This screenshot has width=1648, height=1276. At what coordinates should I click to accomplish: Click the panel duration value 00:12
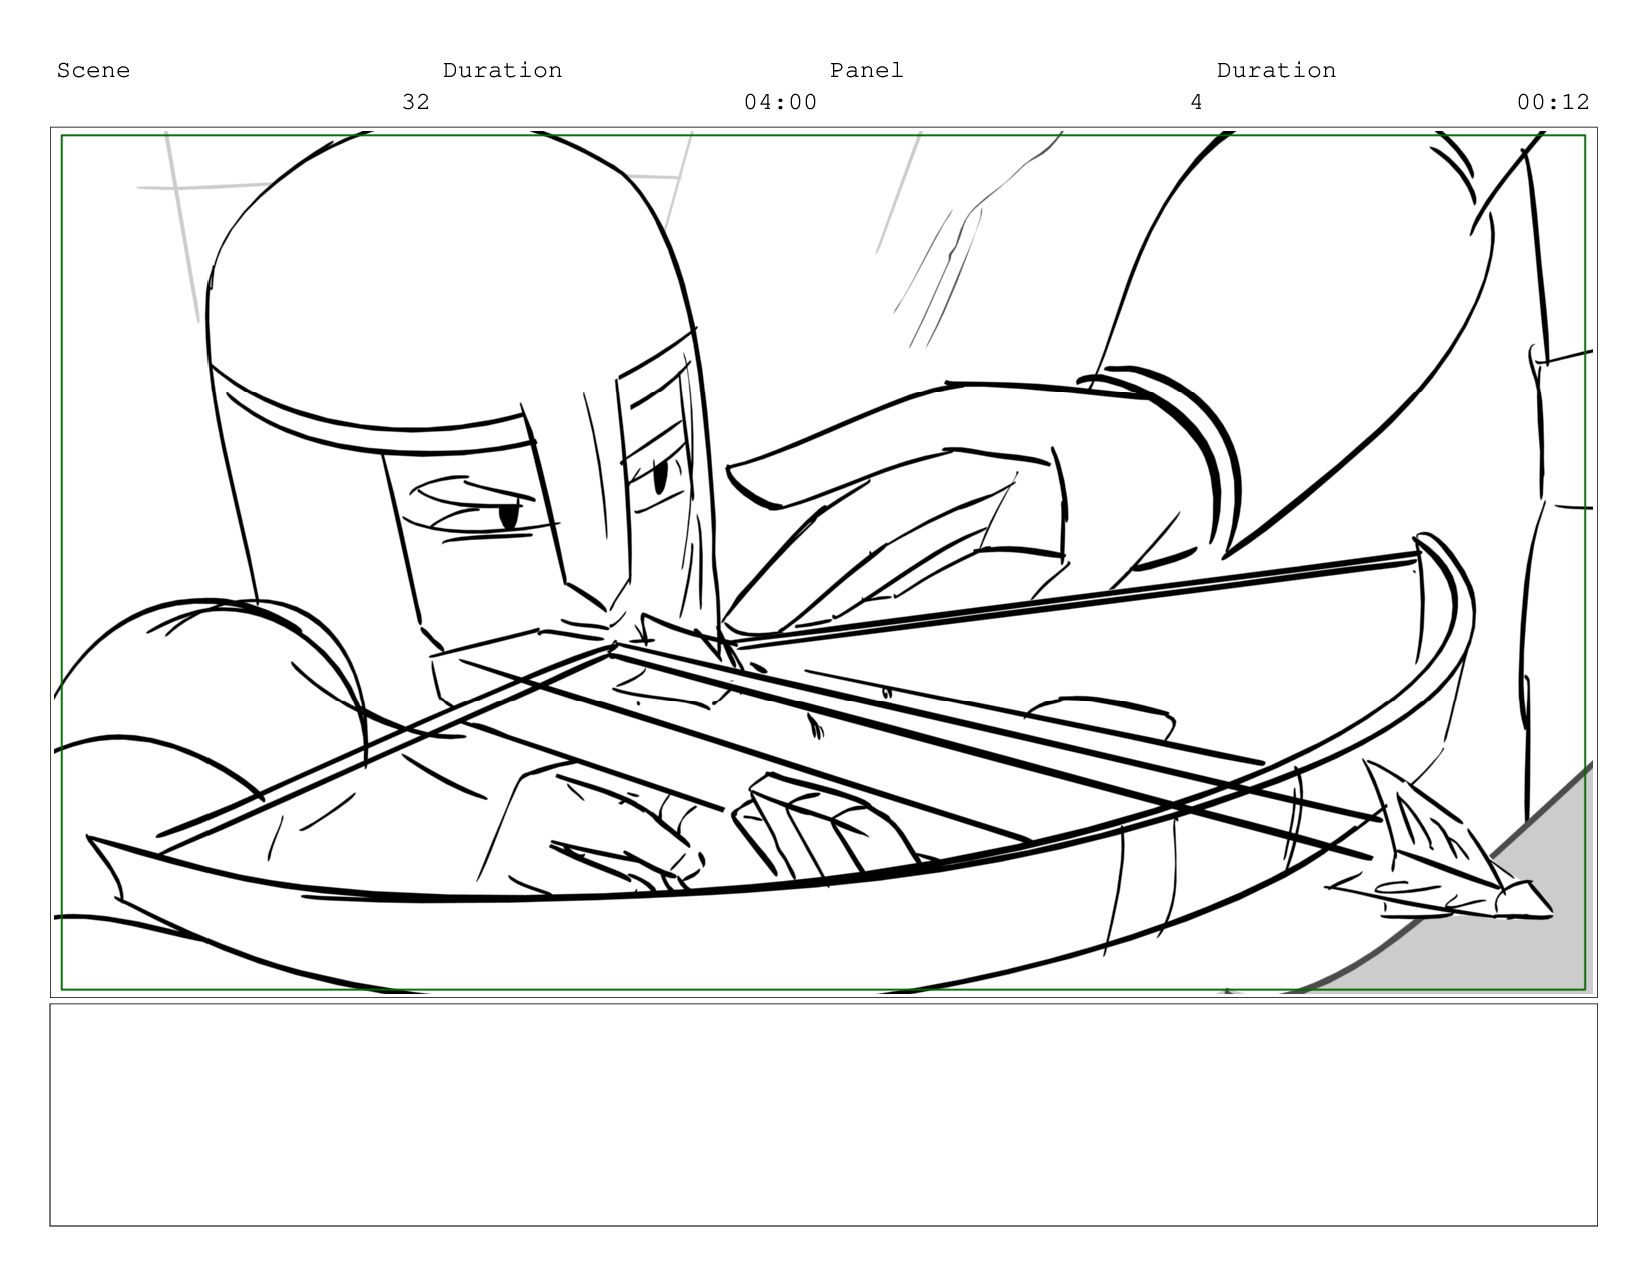pyautogui.click(x=1553, y=102)
